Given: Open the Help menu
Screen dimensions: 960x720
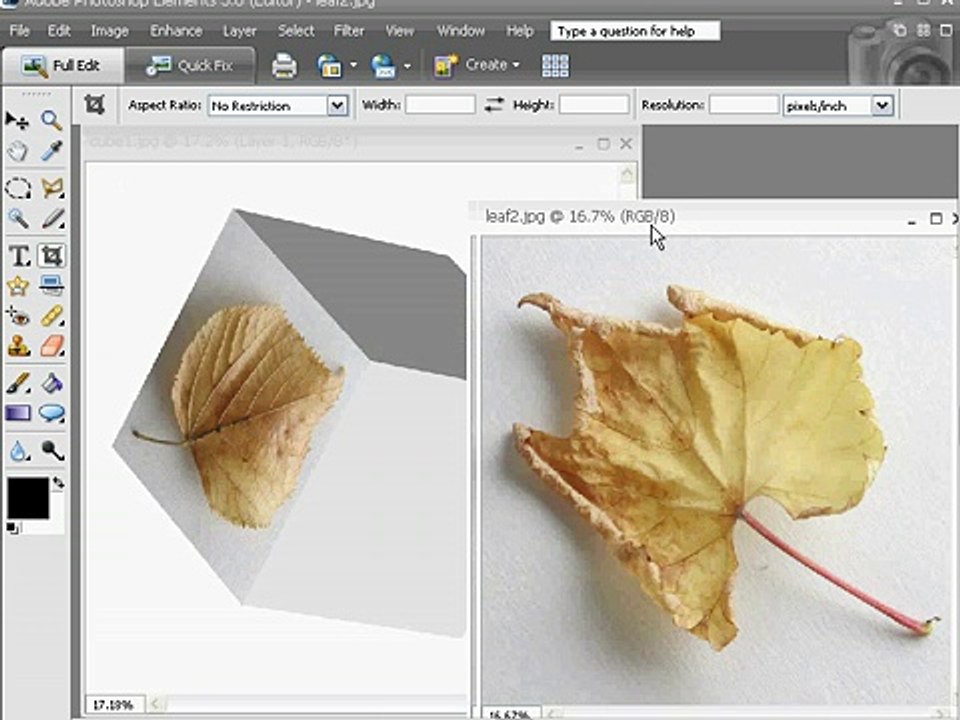Looking at the screenshot, I should (520, 31).
